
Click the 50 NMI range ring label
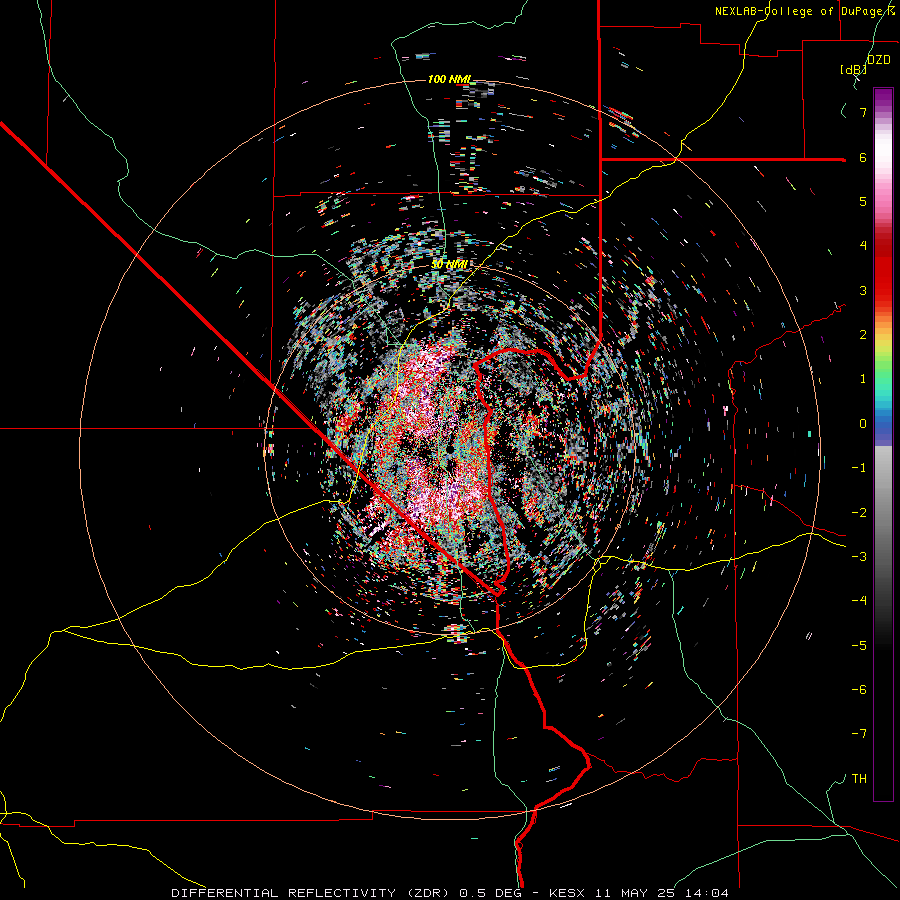click(x=449, y=264)
